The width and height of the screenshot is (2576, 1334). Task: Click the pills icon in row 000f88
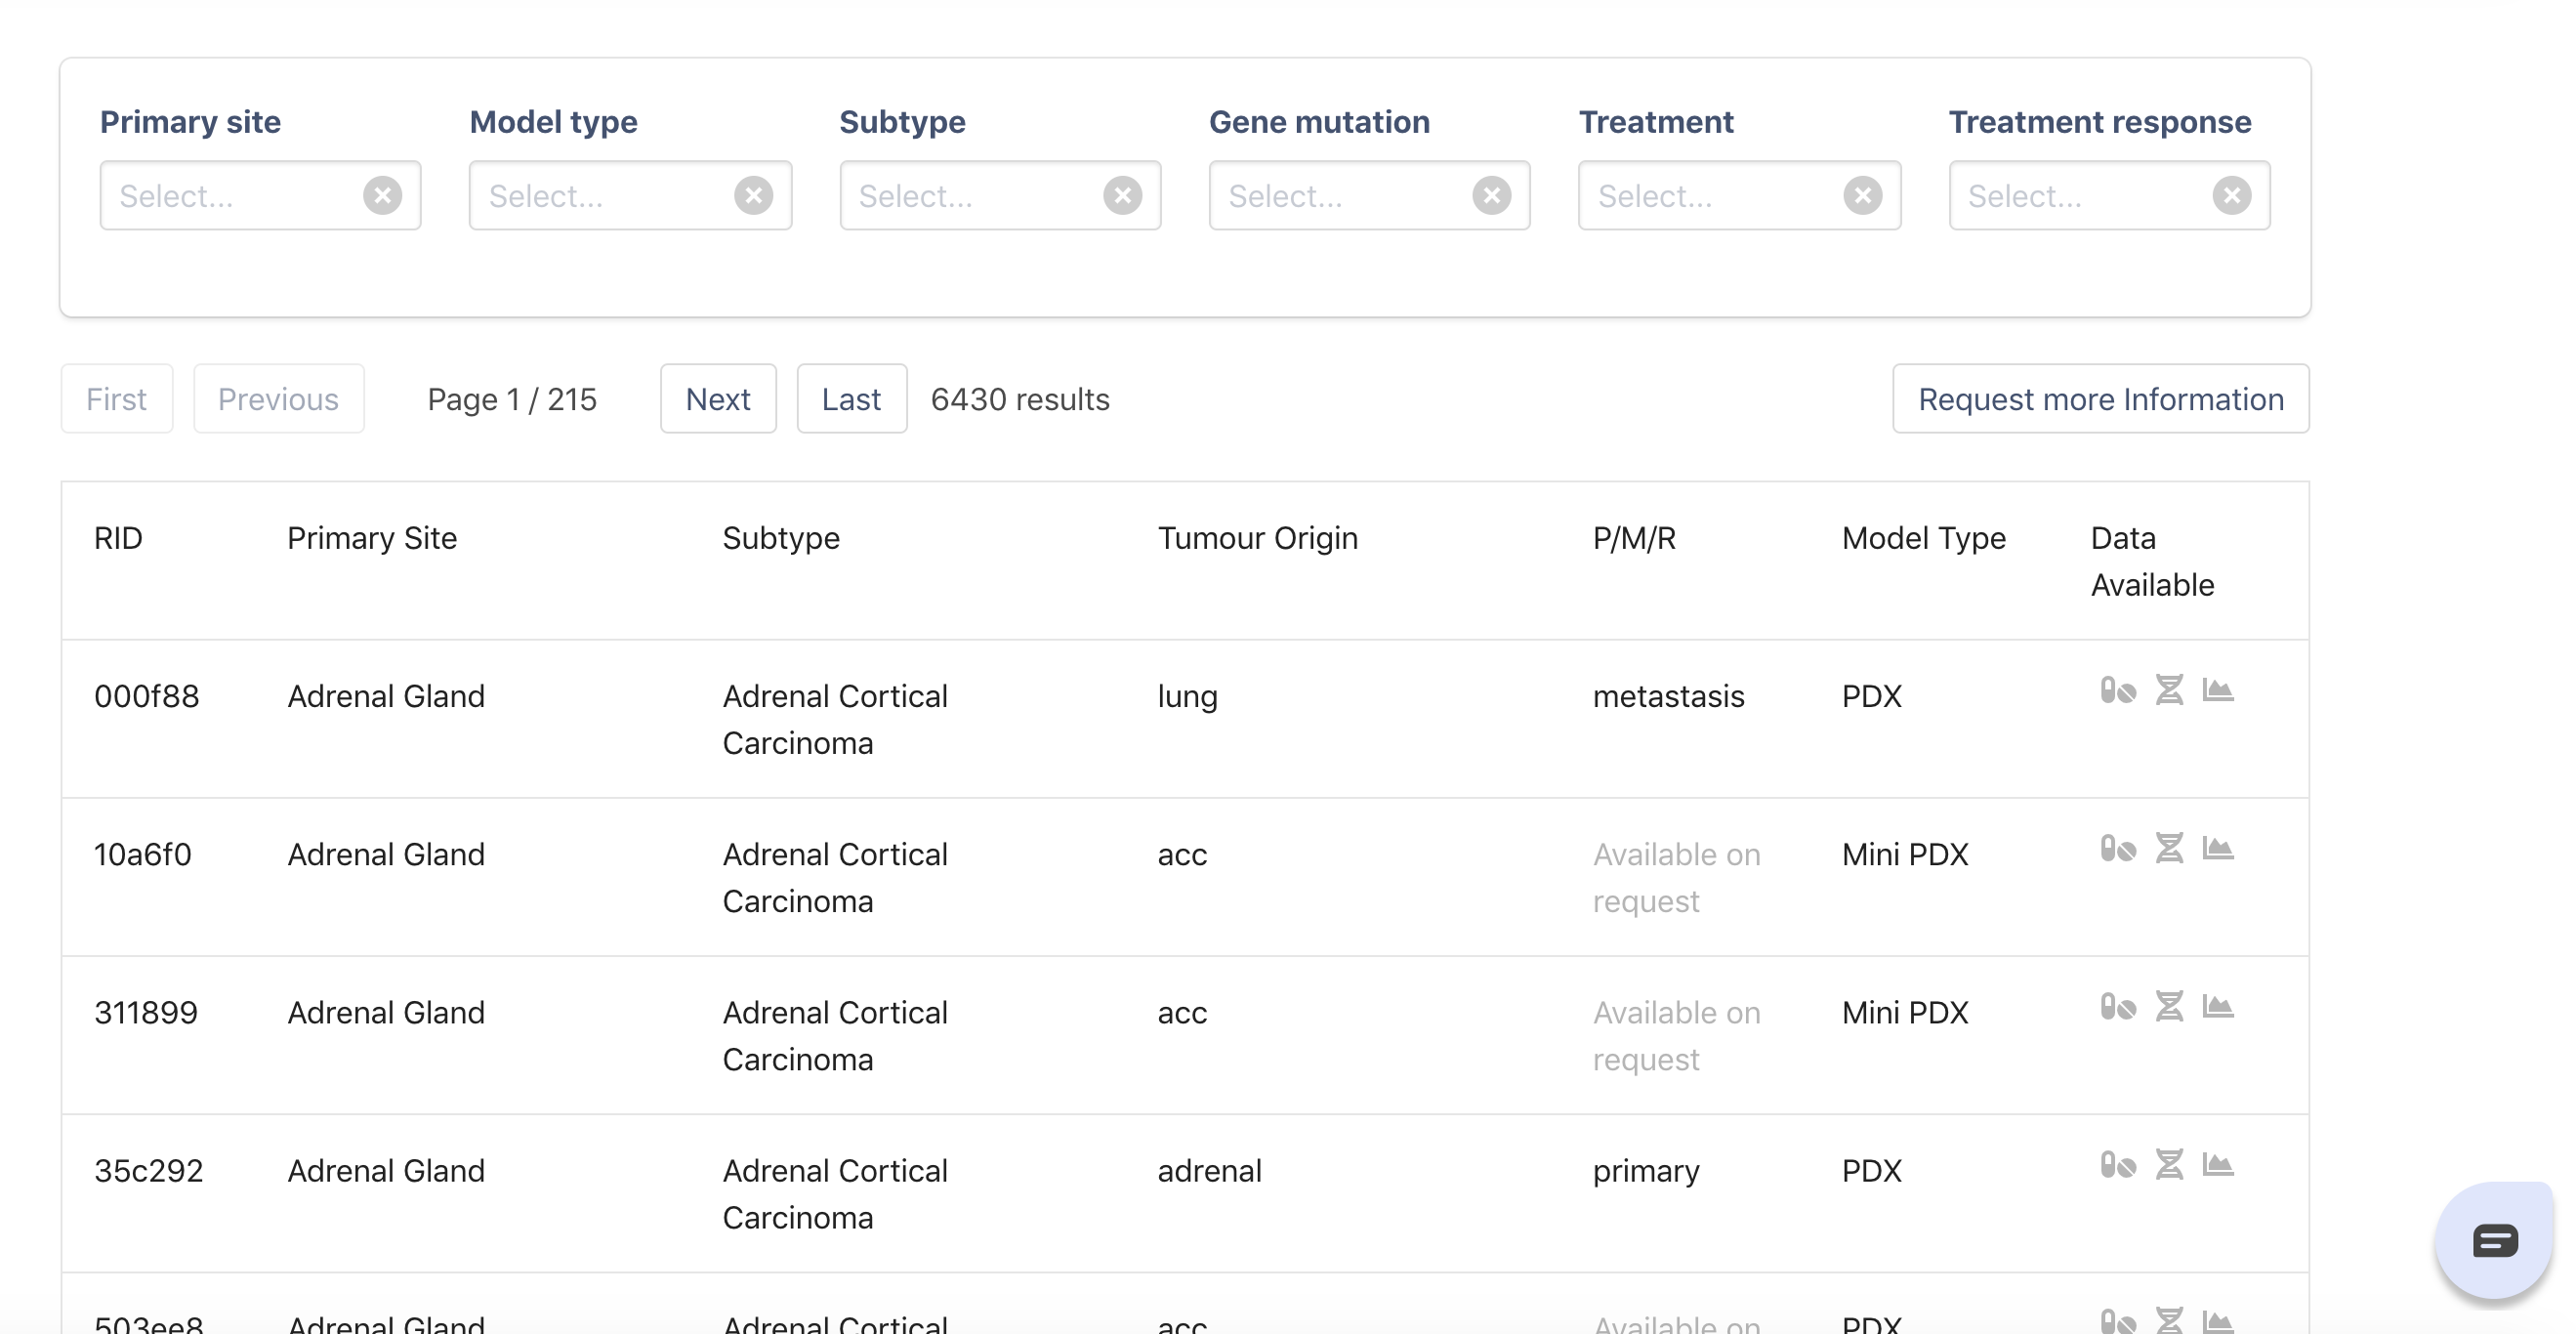click(2117, 691)
